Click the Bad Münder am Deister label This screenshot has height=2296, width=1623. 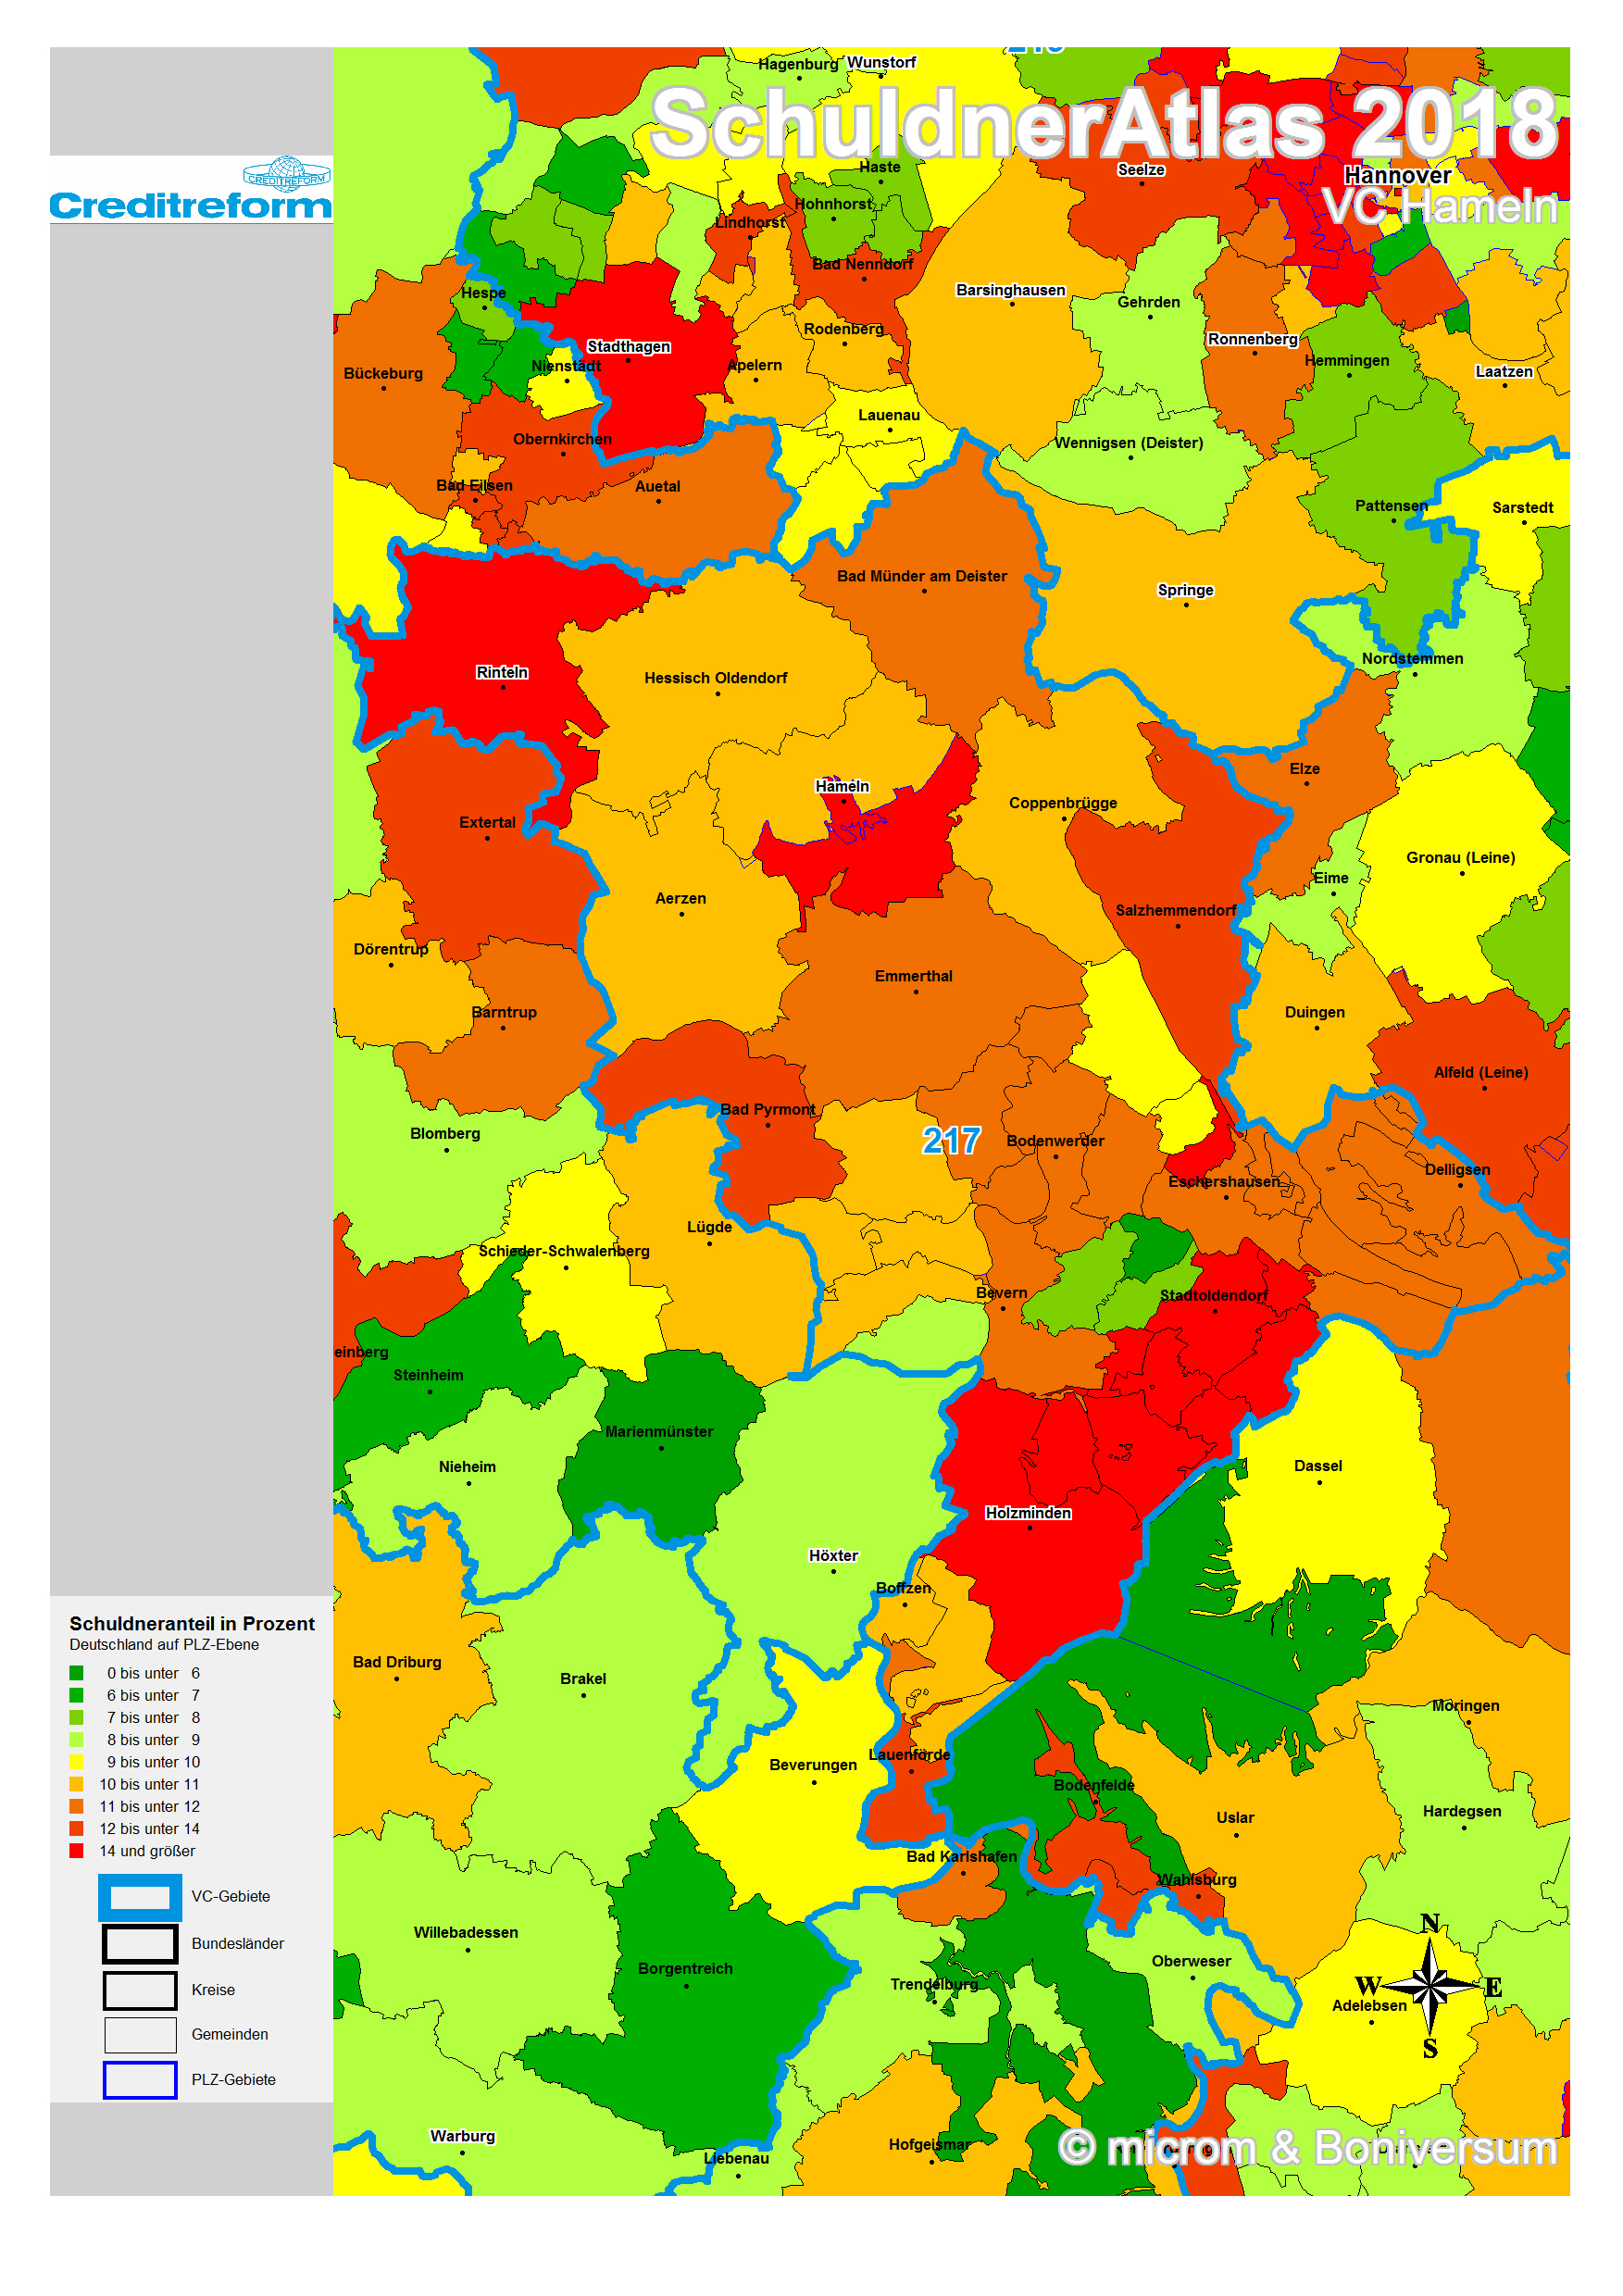tap(922, 576)
